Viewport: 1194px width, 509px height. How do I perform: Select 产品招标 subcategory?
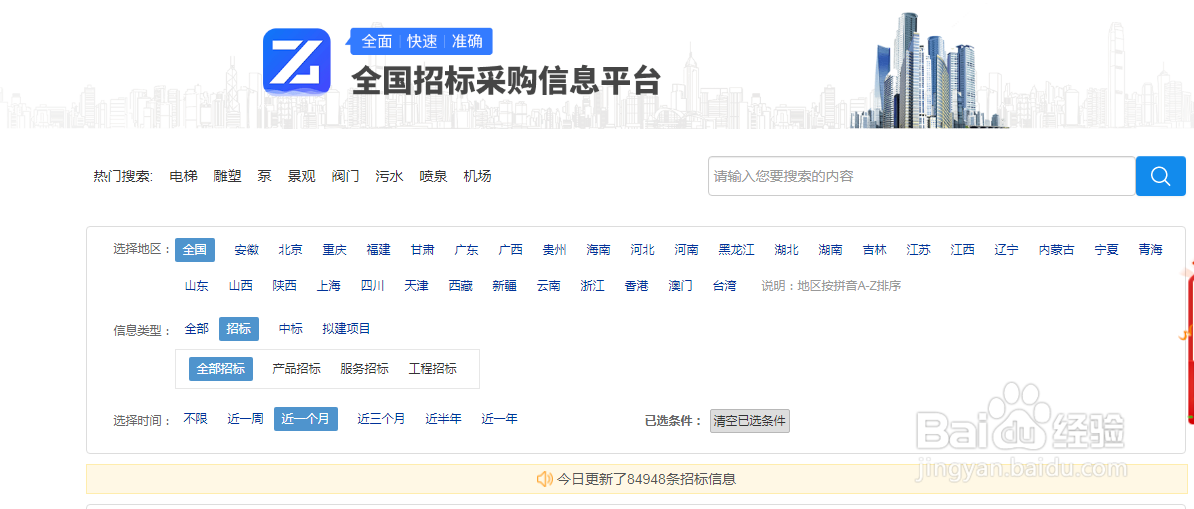296,369
